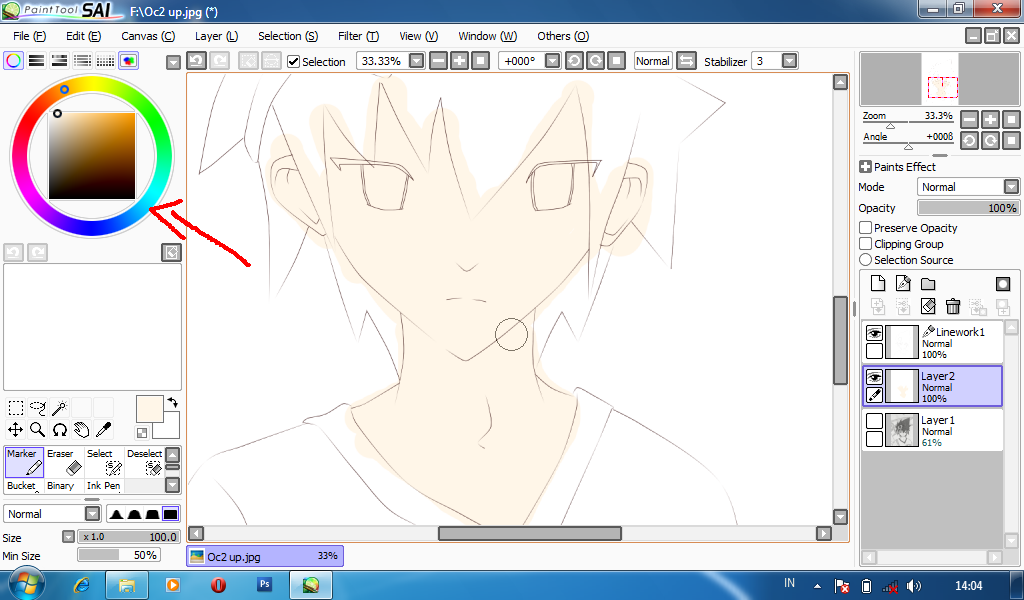The height and width of the screenshot is (600, 1024).
Task: Create a new normal layer
Action: point(878,283)
